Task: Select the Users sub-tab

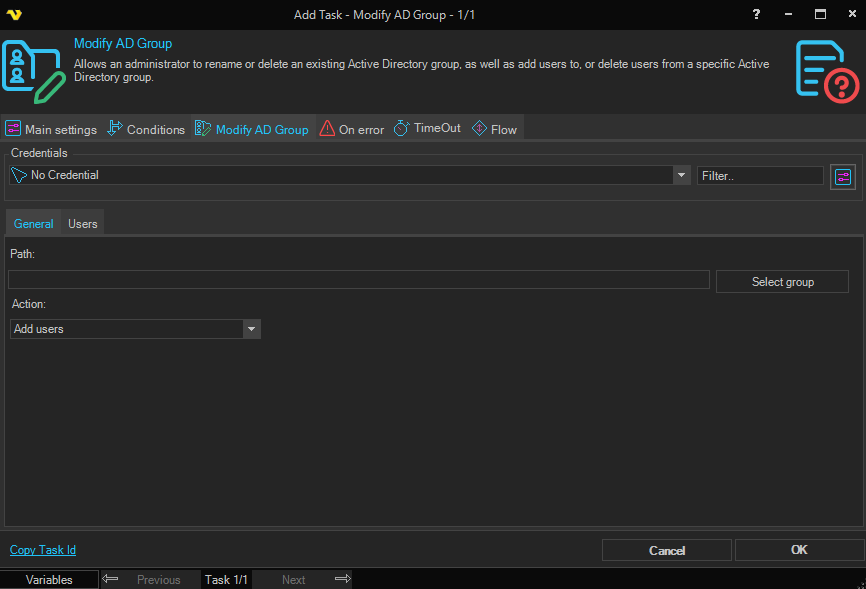Action: 82,224
